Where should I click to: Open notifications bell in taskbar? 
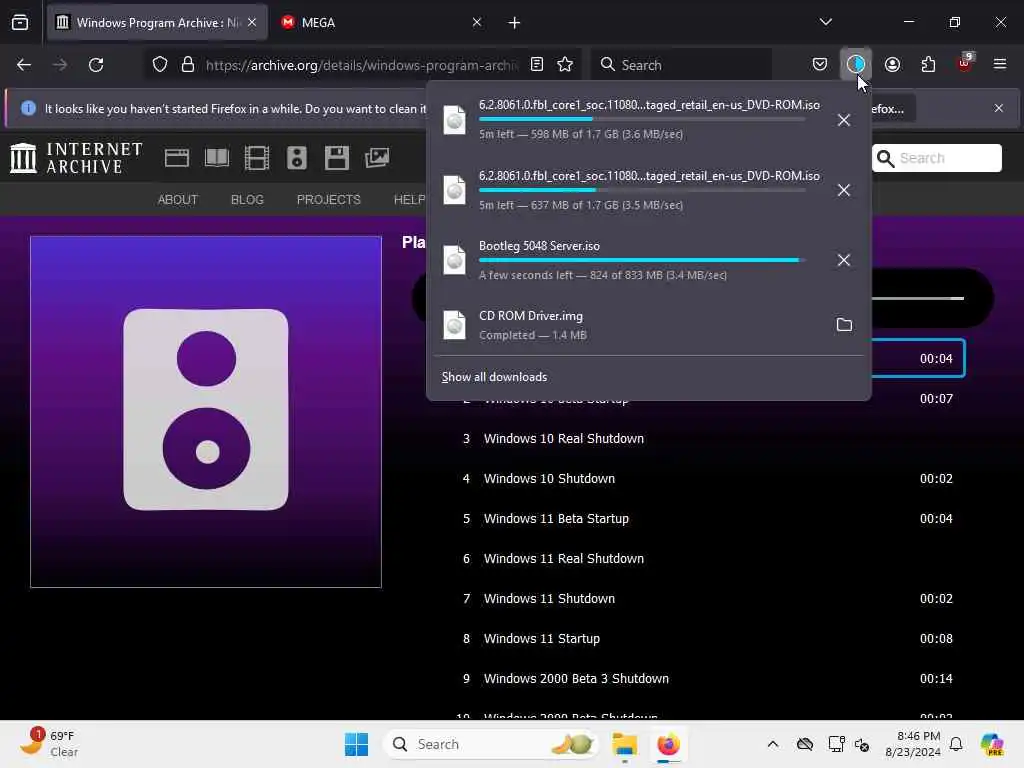[956, 744]
